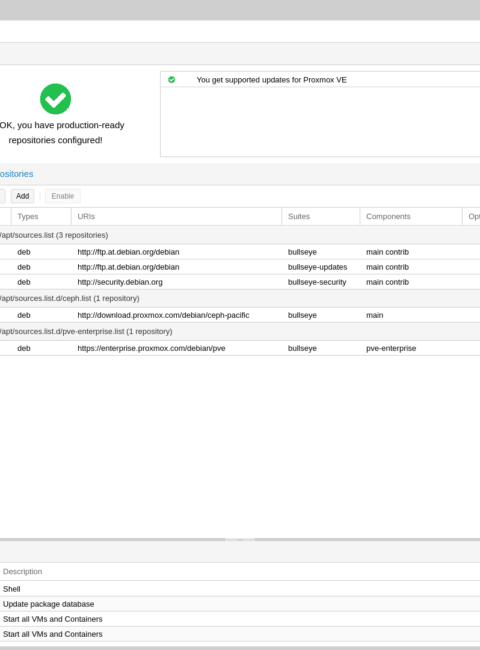Click the 'production-ready repositories configured' status text
This screenshot has height=650, width=480.
pos(61,133)
